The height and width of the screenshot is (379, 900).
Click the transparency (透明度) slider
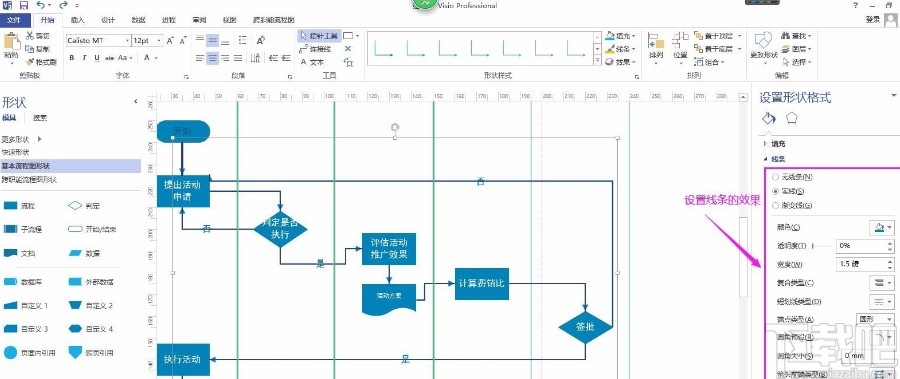[x=822, y=246]
